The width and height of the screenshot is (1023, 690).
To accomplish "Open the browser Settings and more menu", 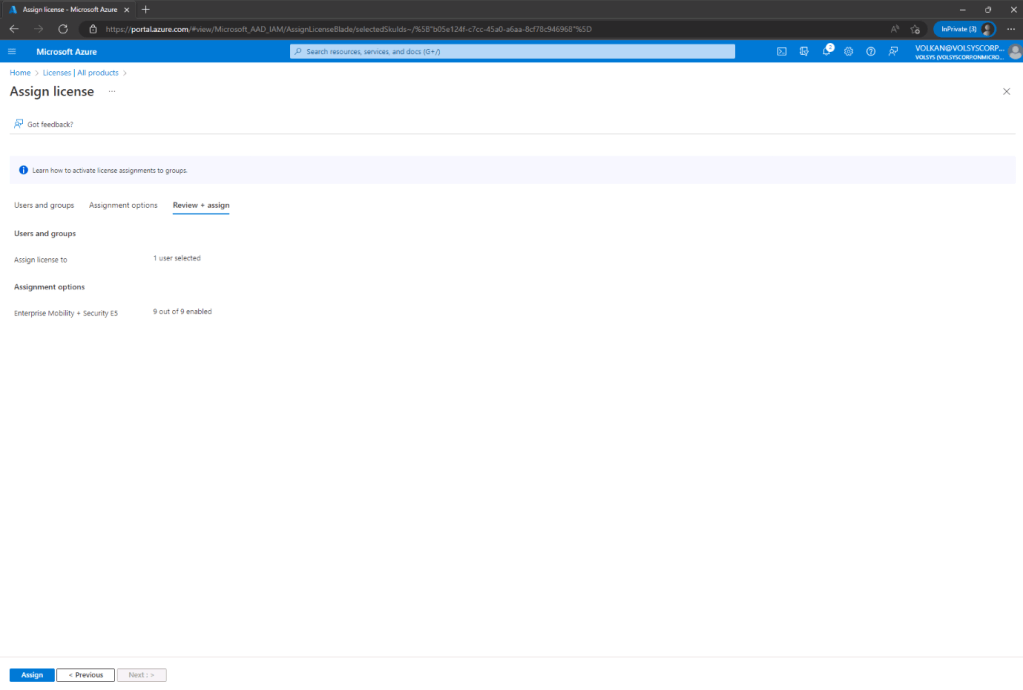I will pyautogui.click(x=1010, y=29).
